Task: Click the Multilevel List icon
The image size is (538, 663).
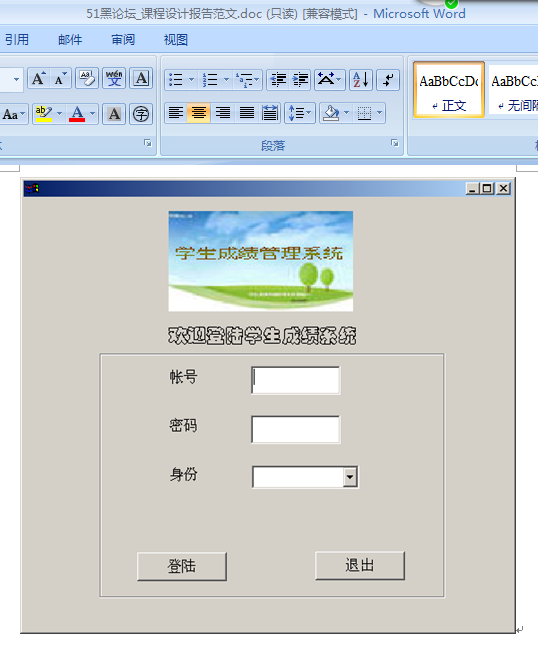Action: click(244, 80)
